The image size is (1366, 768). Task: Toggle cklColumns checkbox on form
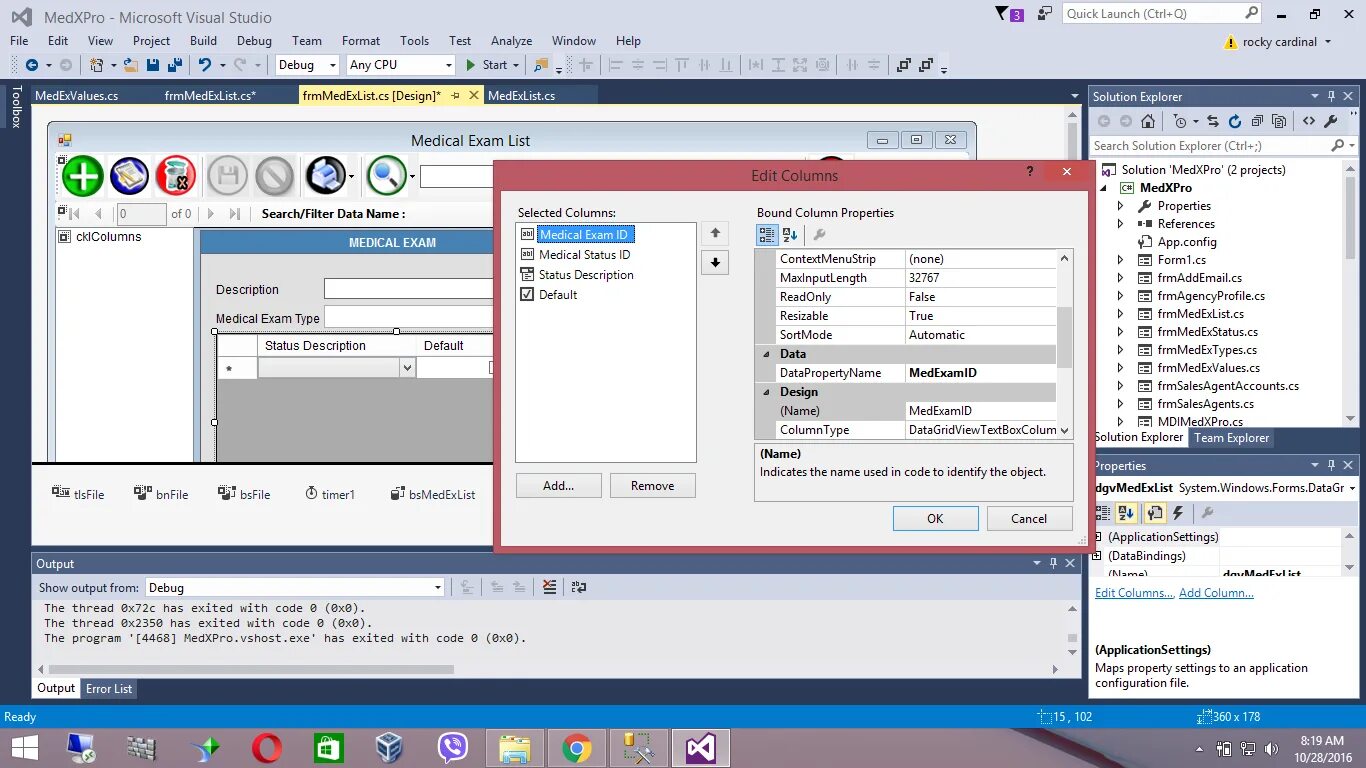pos(65,237)
